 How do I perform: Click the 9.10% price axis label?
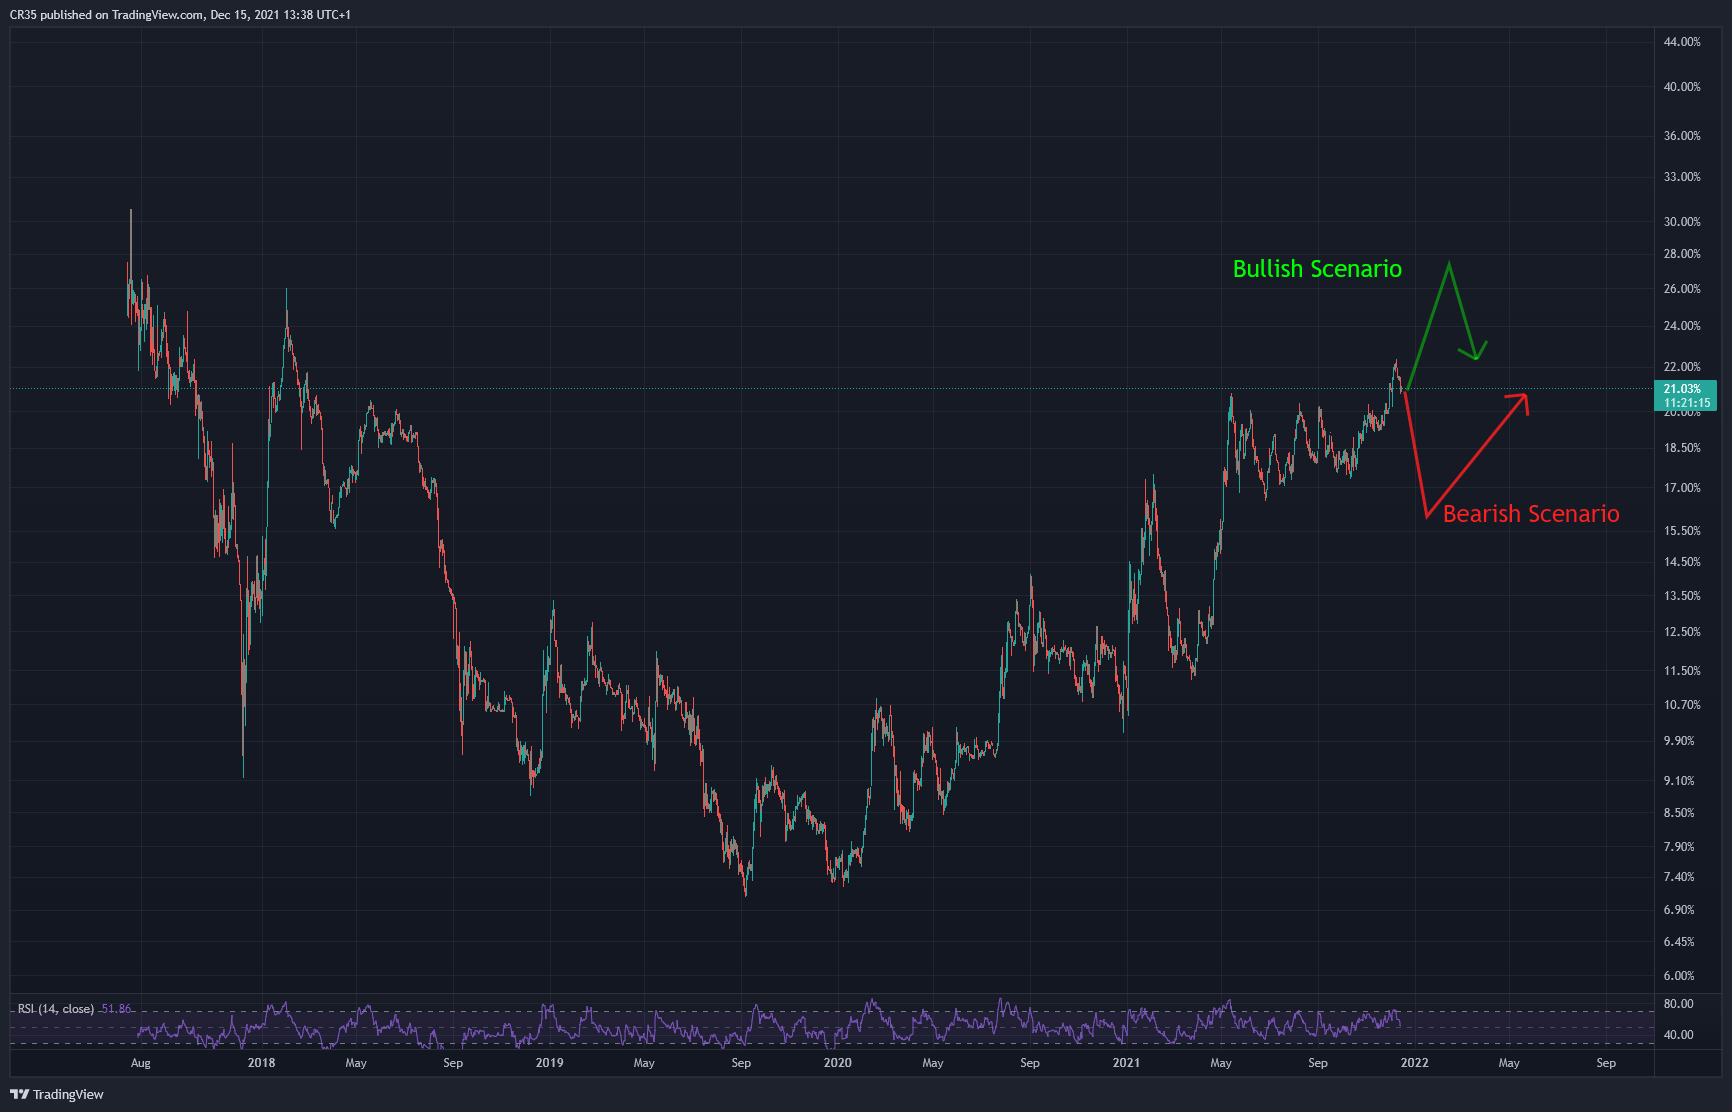(x=1679, y=781)
